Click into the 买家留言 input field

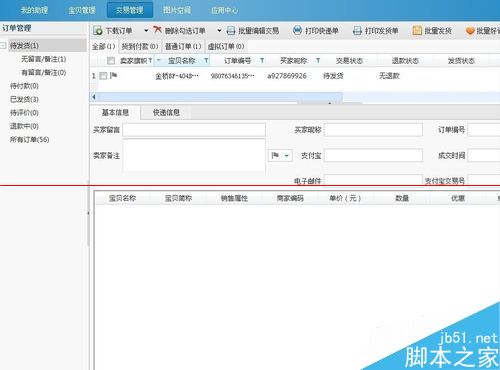pyautogui.click(x=194, y=130)
